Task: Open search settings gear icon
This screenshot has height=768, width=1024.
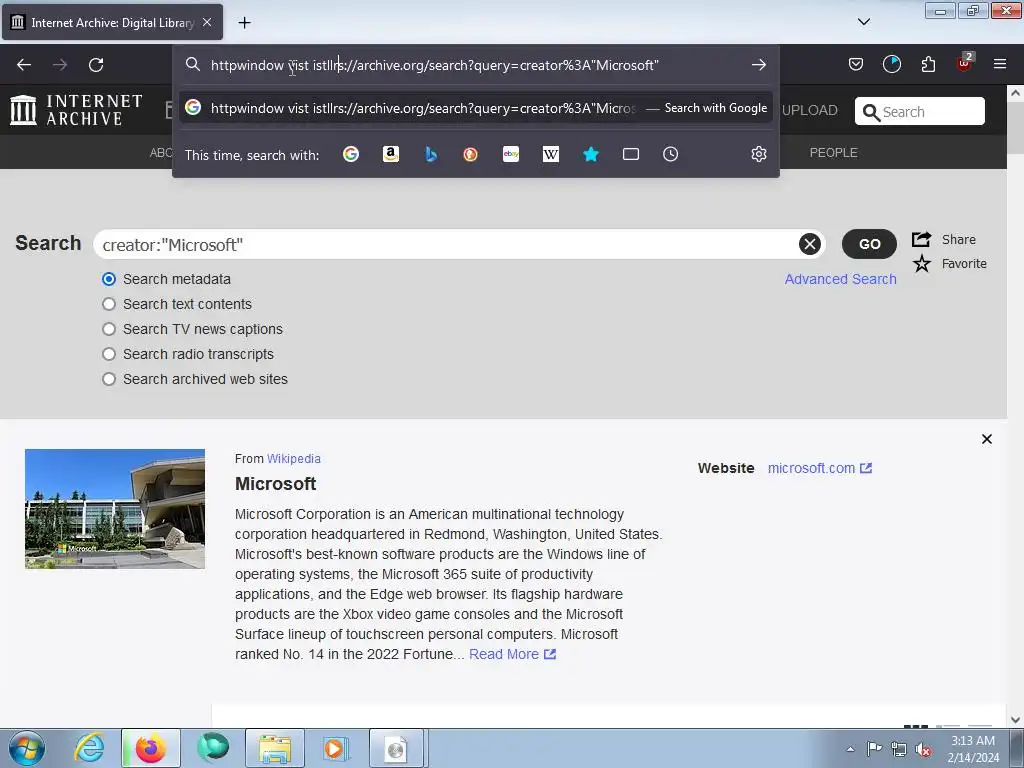Action: coord(758,154)
